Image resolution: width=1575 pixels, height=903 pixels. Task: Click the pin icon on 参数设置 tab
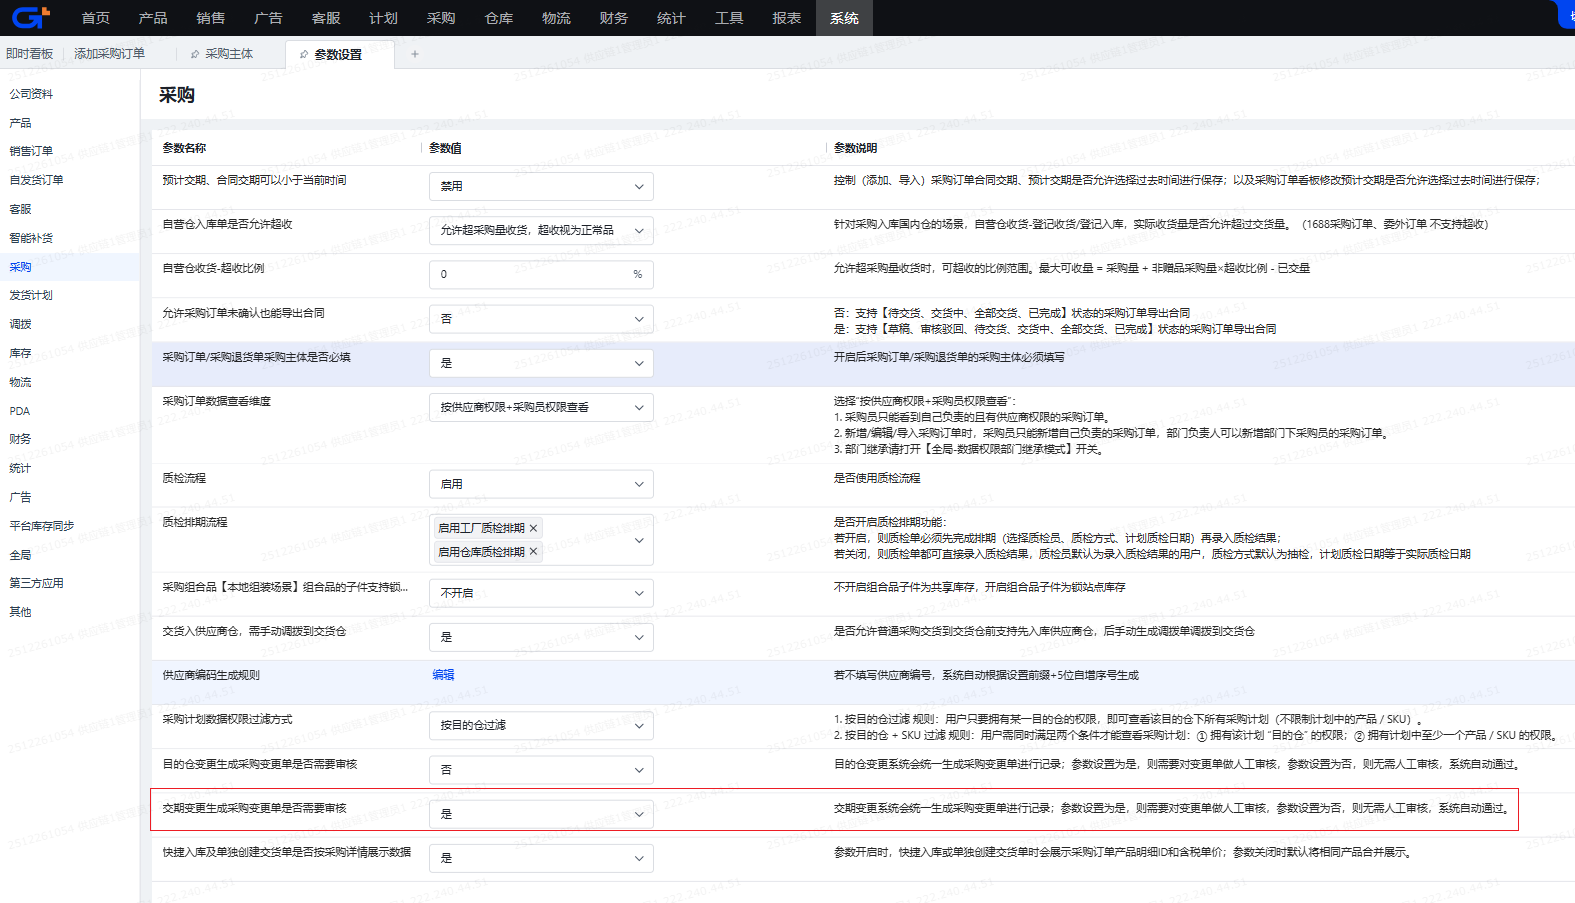coord(304,55)
